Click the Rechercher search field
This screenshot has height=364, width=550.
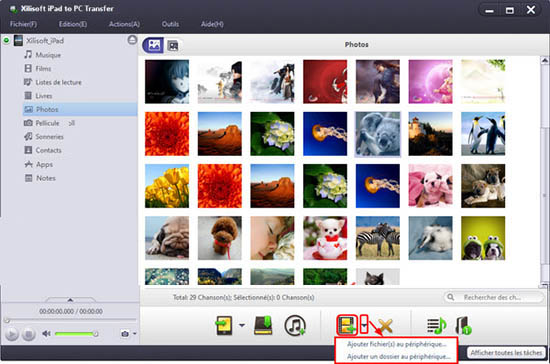click(494, 297)
